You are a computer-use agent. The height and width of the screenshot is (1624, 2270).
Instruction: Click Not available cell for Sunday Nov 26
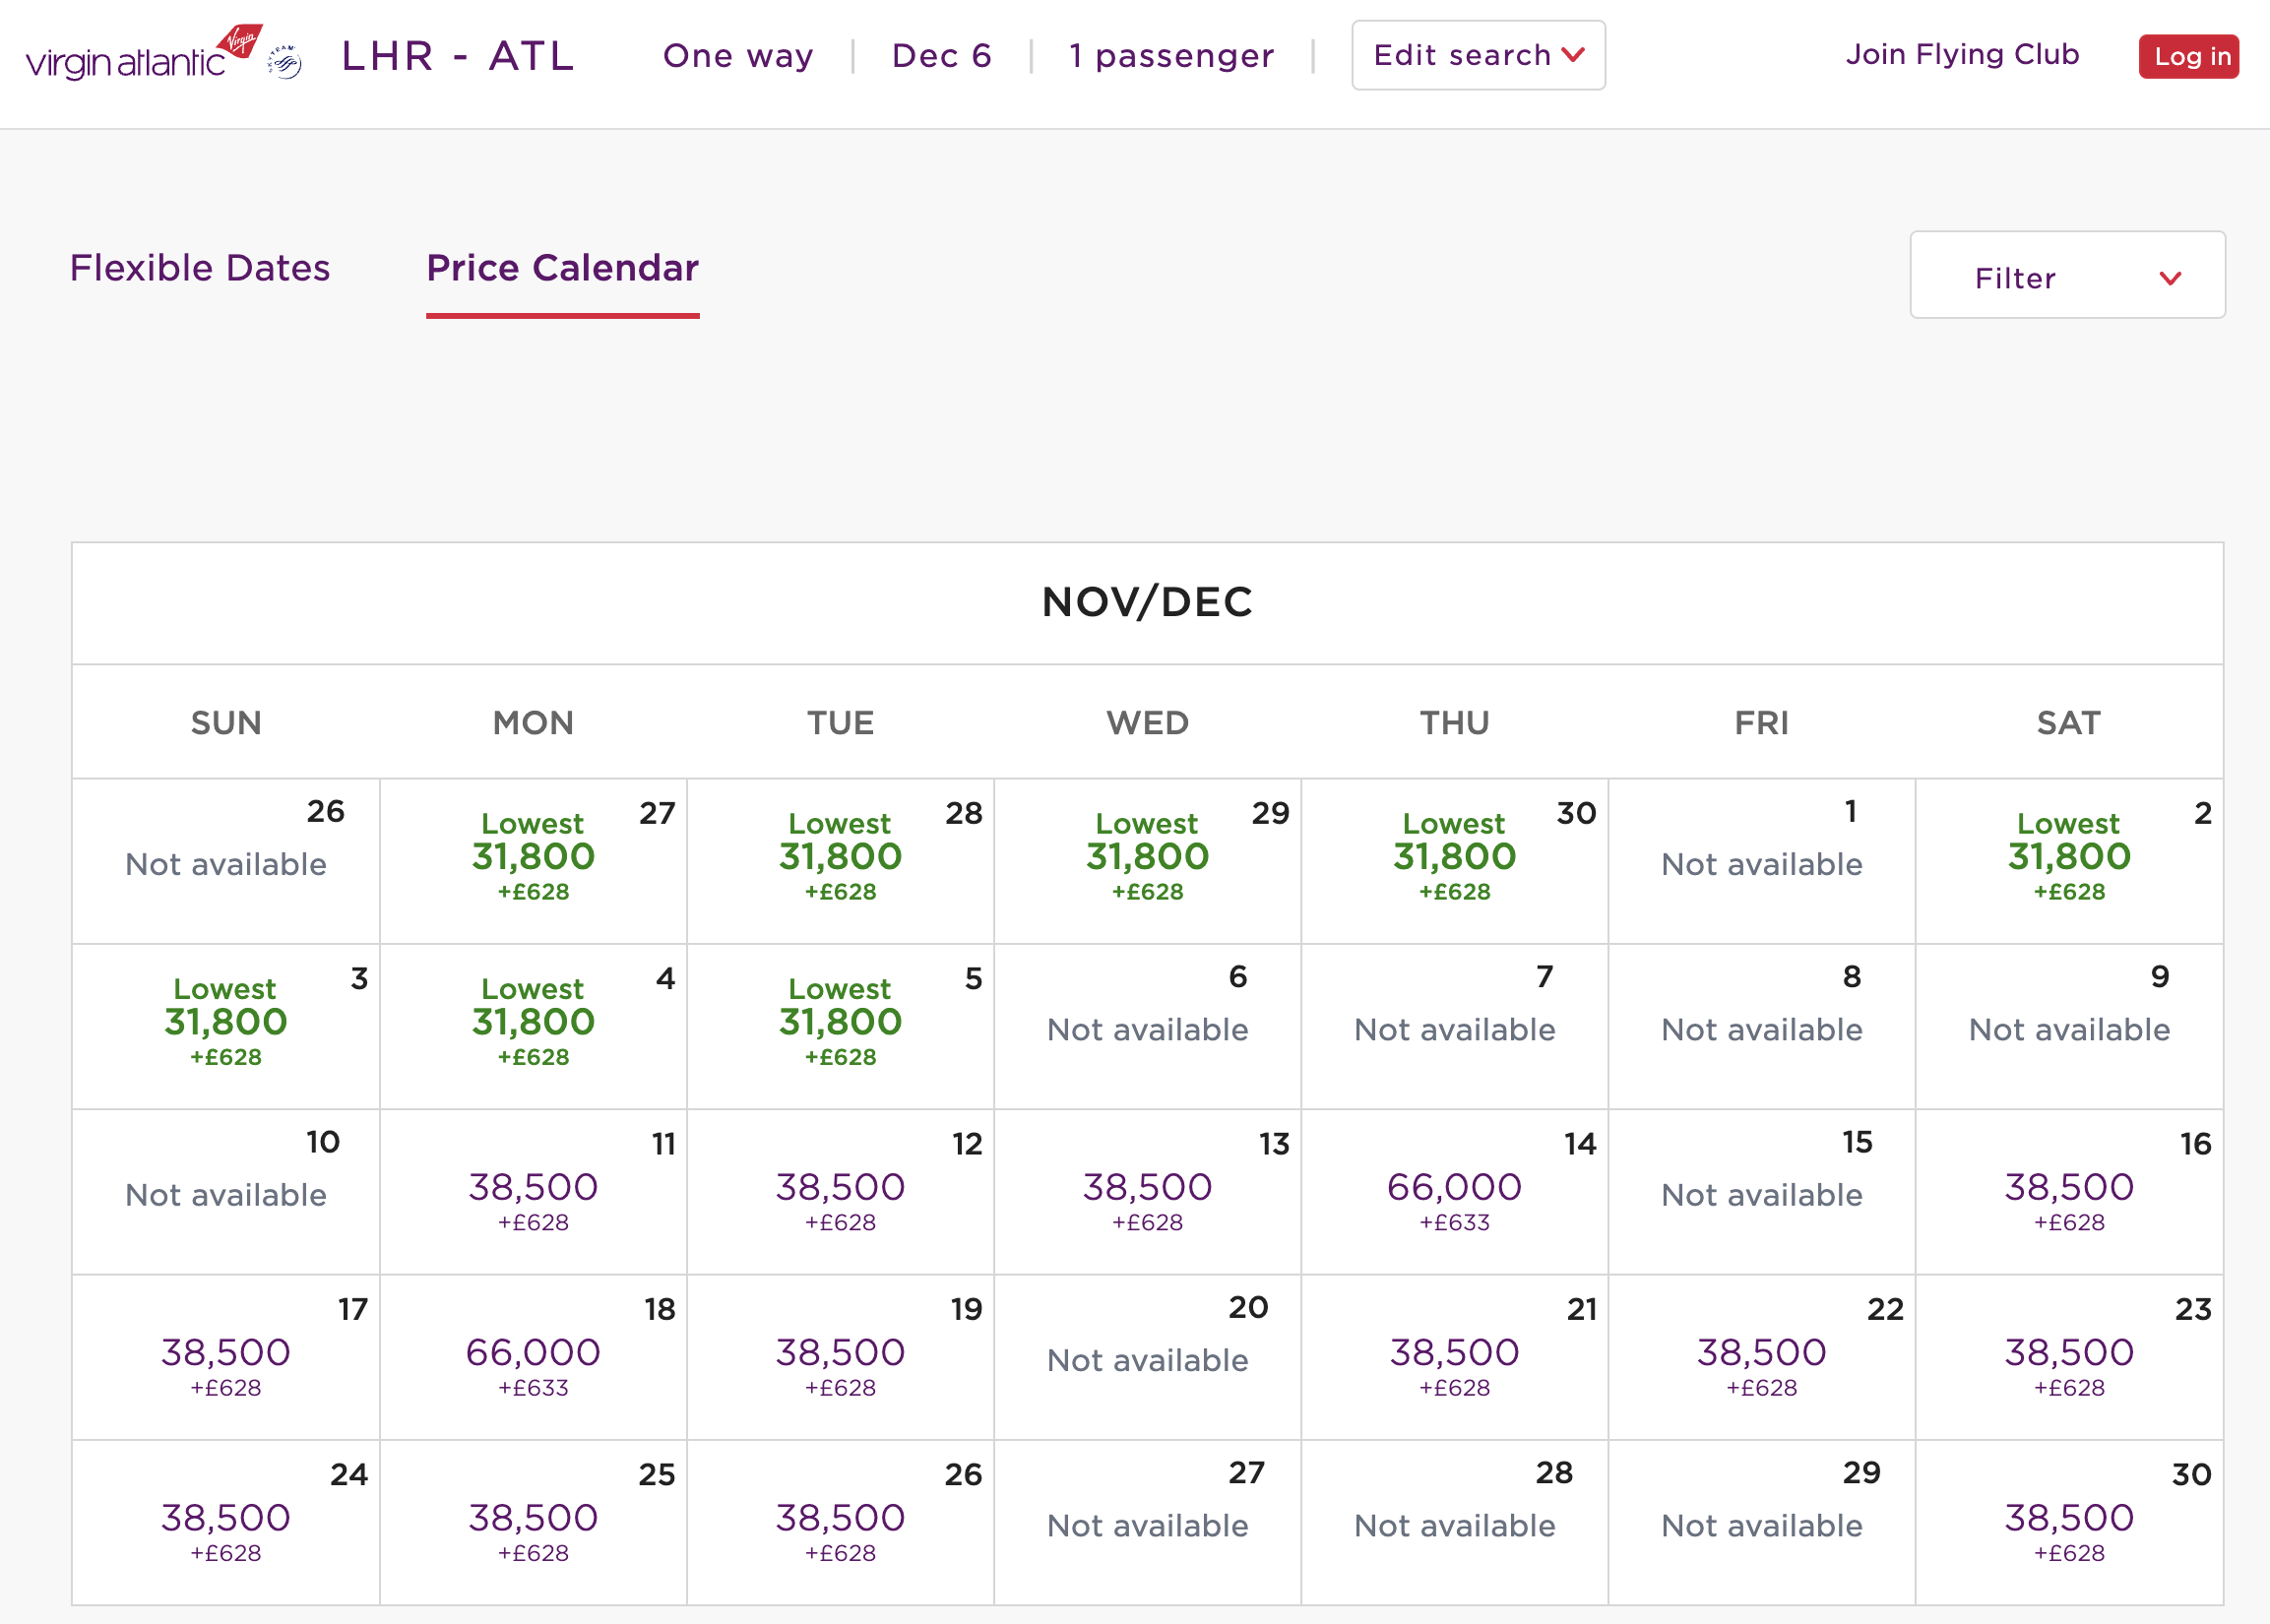tap(226, 861)
